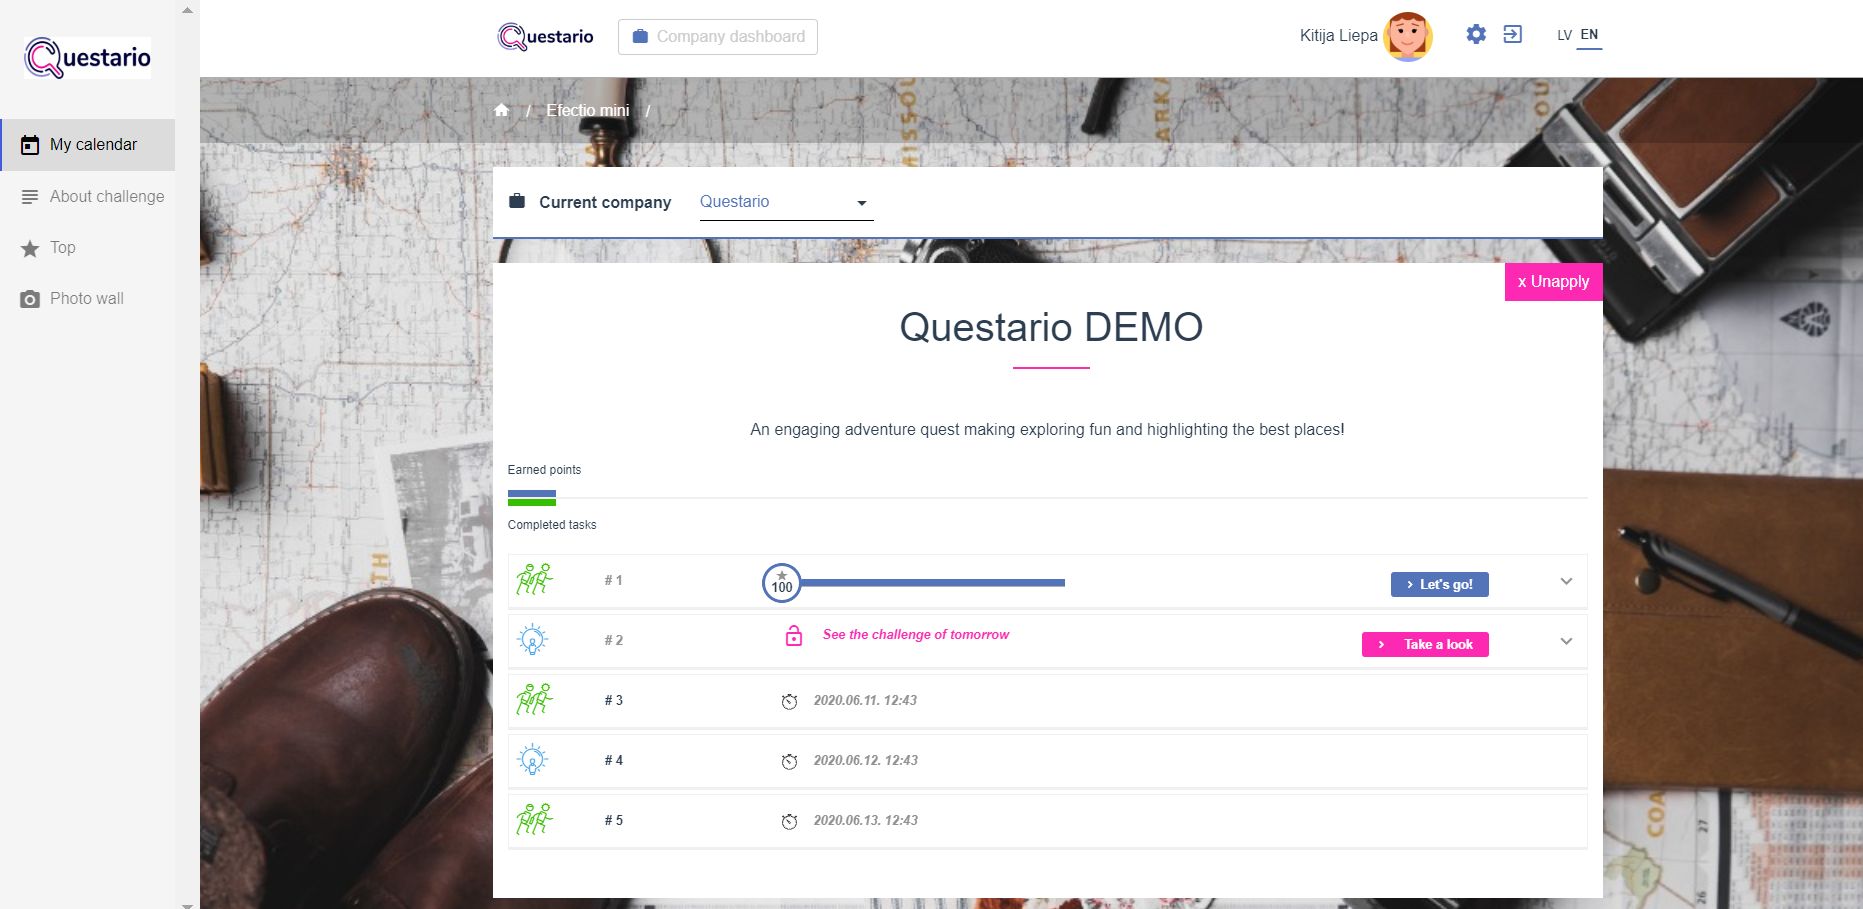Click the Questario logo in the top header
The image size is (1863, 909).
pyautogui.click(x=546, y=37)
